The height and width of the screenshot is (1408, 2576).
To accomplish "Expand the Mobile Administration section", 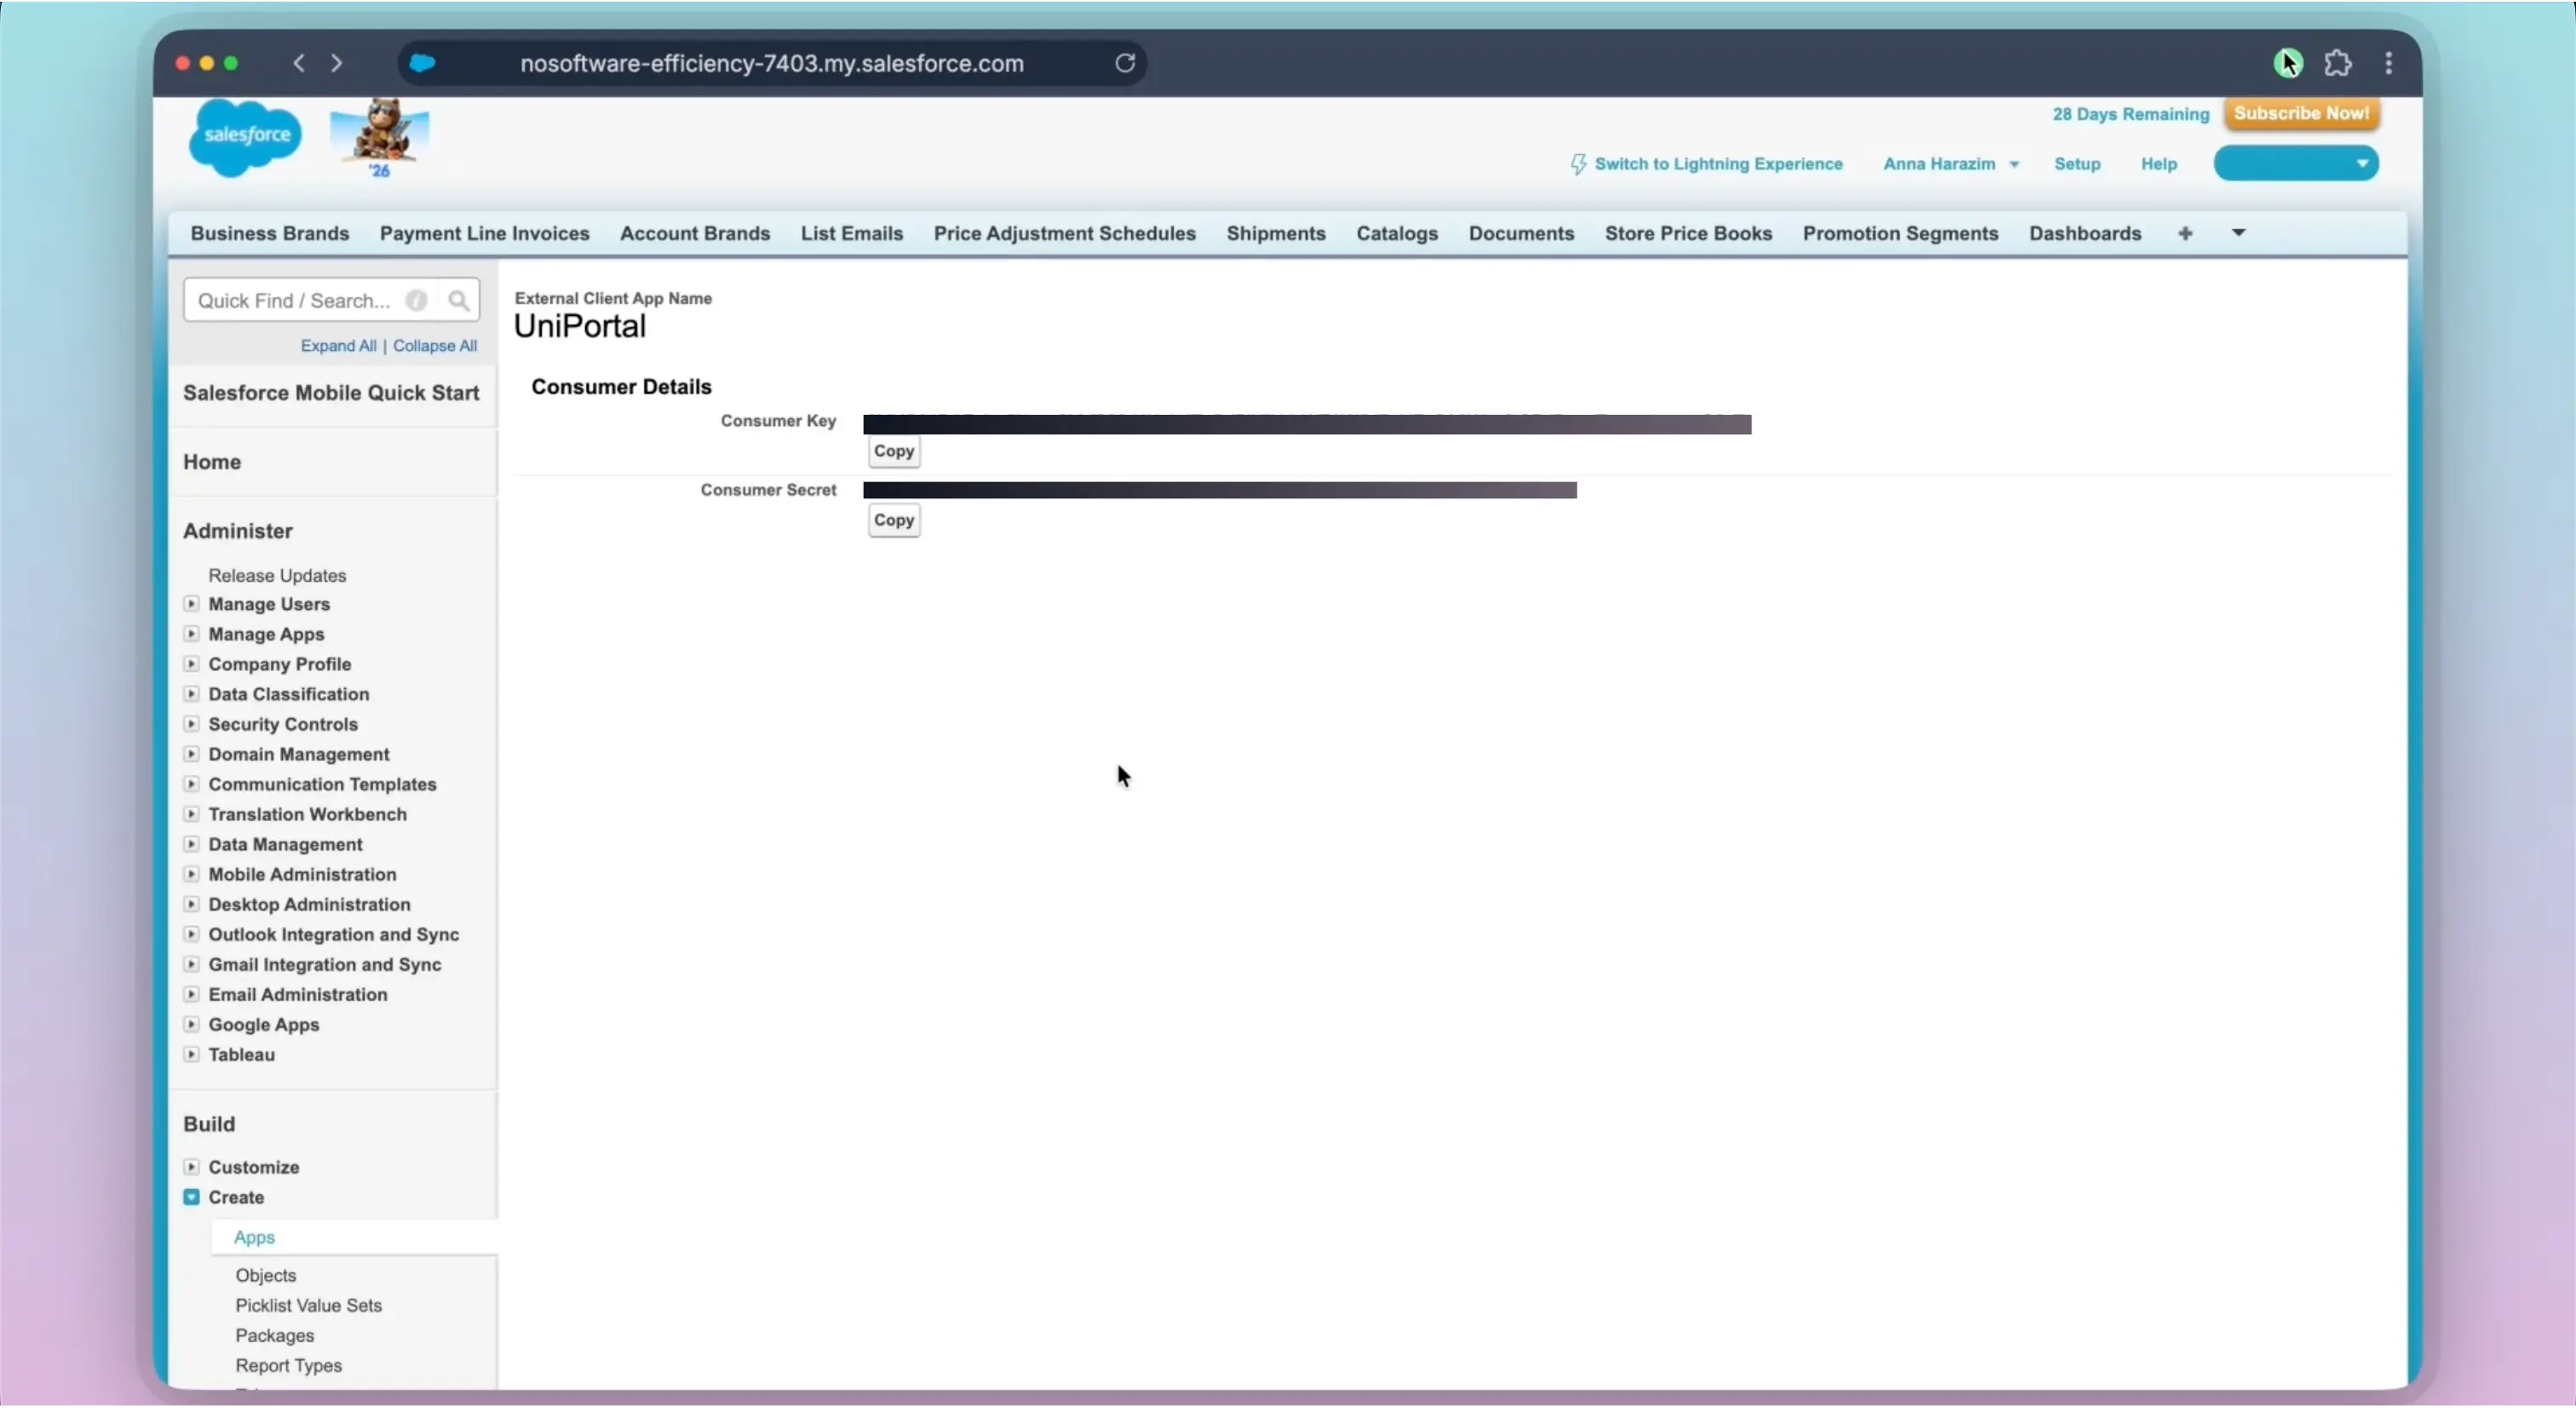I will click(191, 874).
